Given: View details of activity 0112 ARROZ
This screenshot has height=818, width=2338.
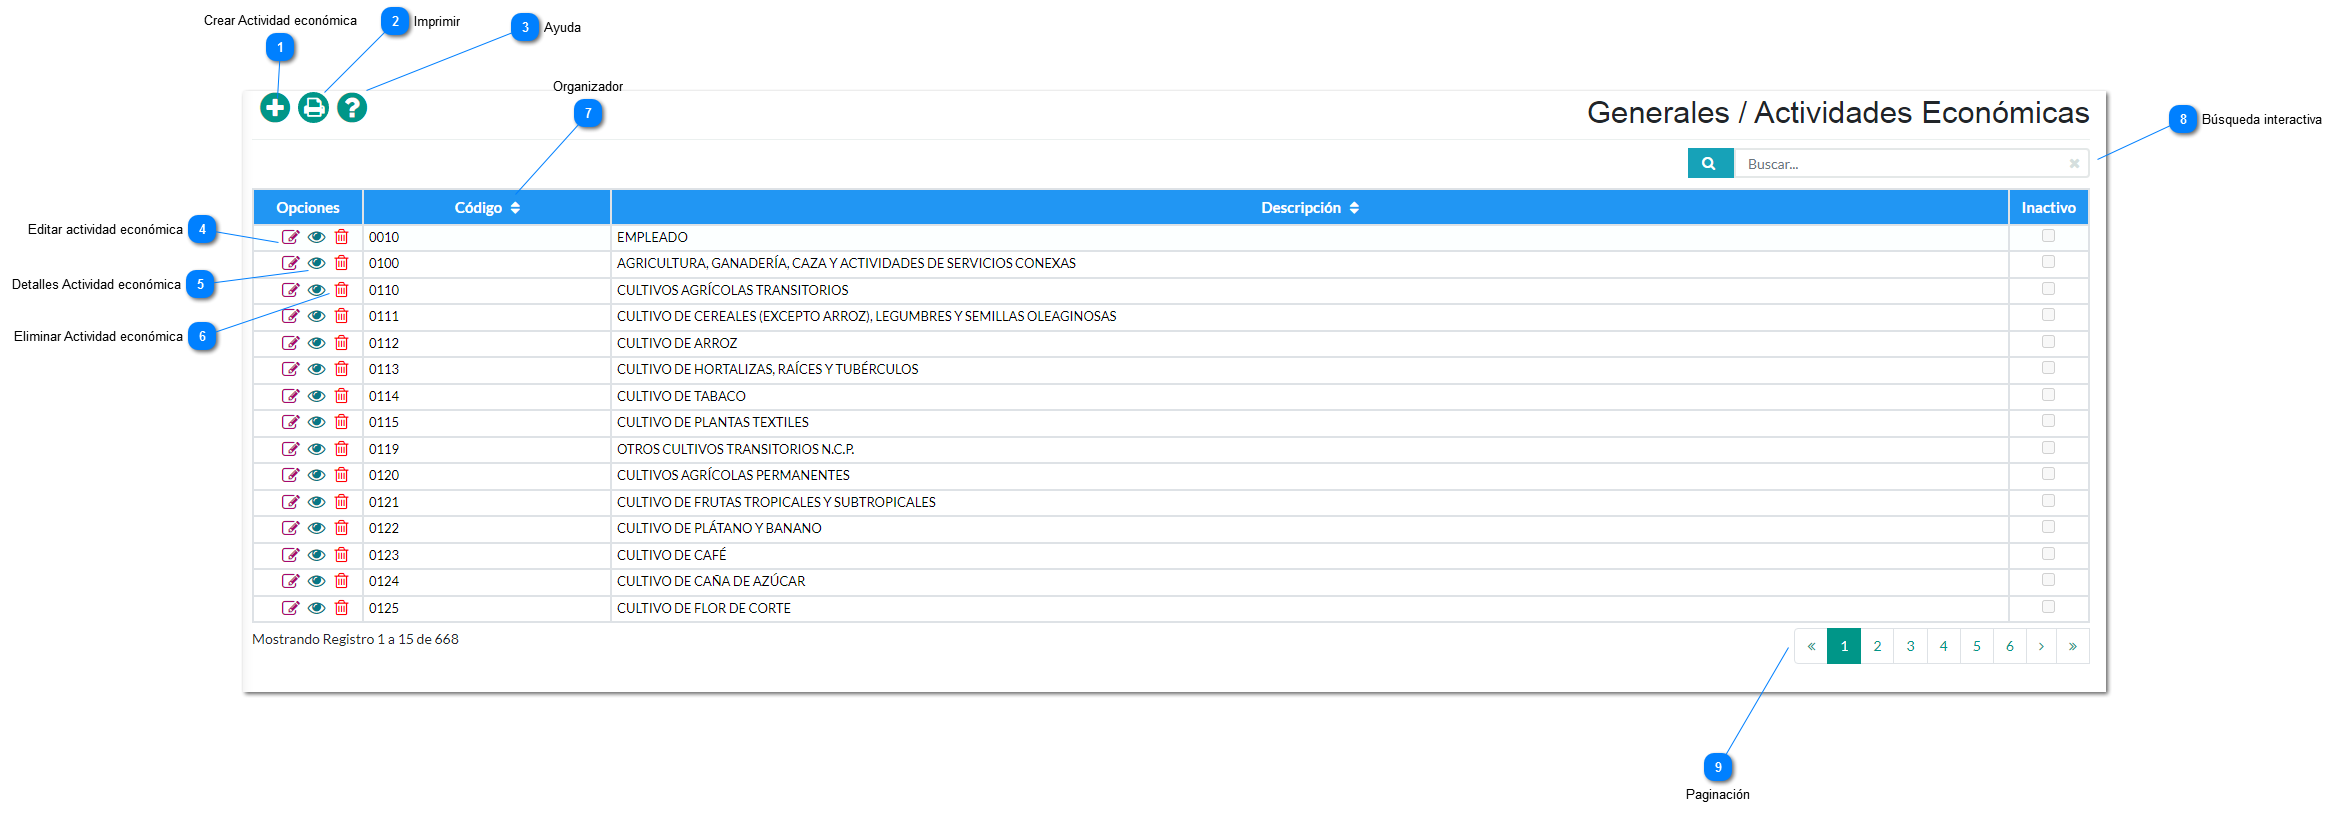Looking at the screenshot, I should 316,343.
